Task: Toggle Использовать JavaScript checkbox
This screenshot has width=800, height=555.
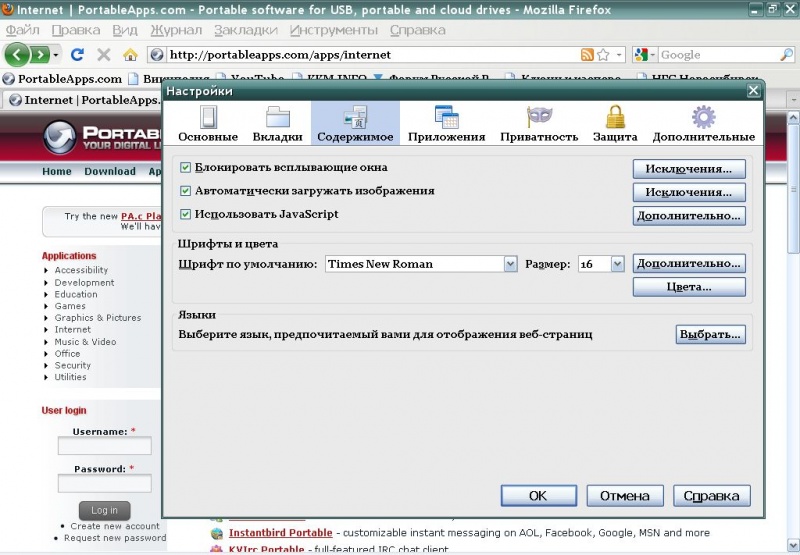Action: pyautogui.click(x=185, y=214)
